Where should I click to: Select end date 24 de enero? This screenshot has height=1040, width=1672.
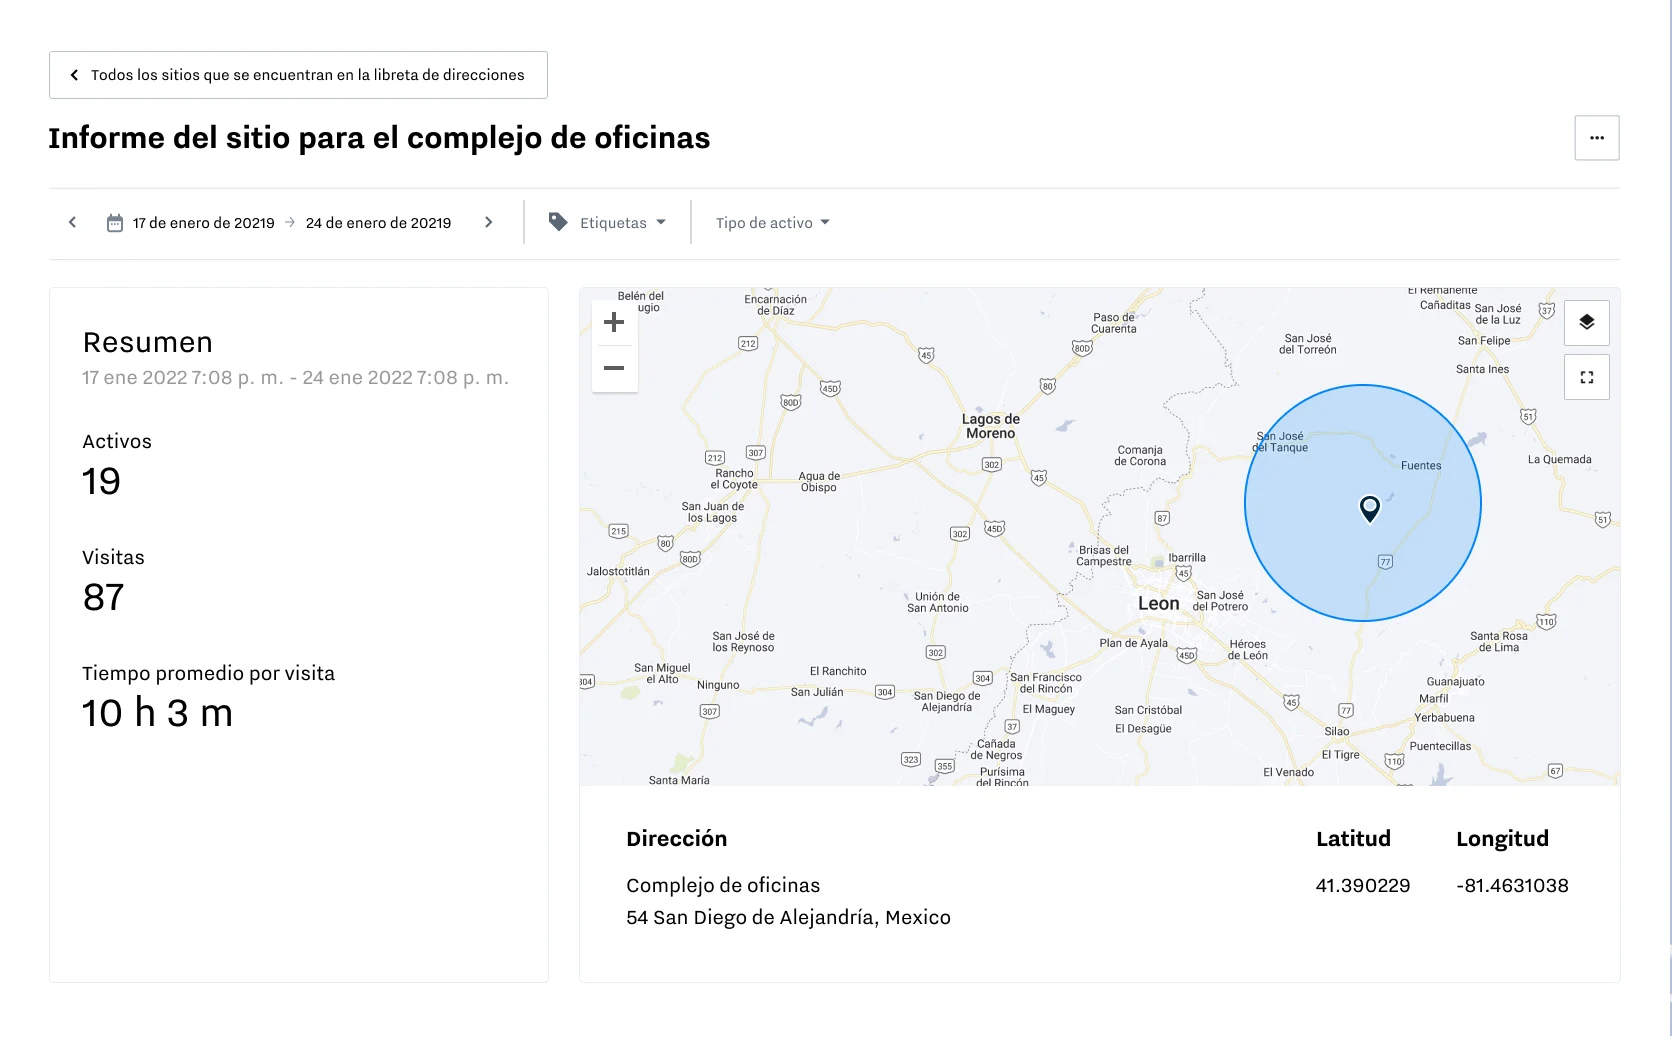(378, 223)
